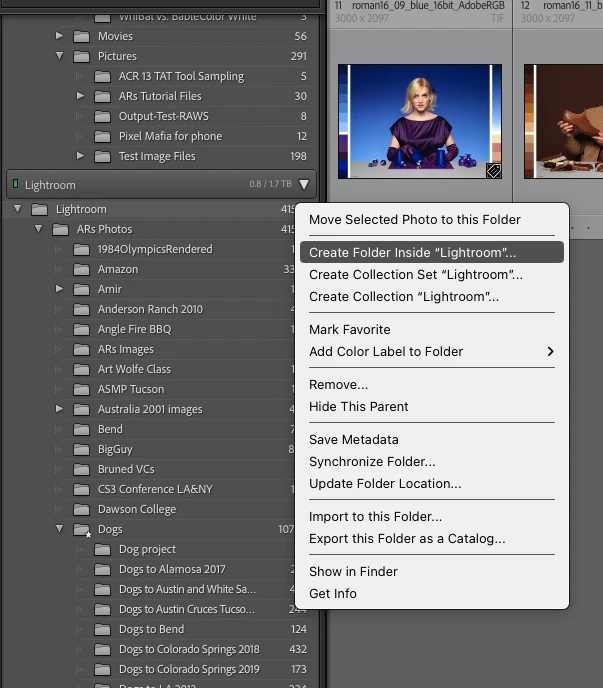Screen dimensions: 603x688
Task: Choose Create Collection Set "Lightroom"
Action: (432, 275)
